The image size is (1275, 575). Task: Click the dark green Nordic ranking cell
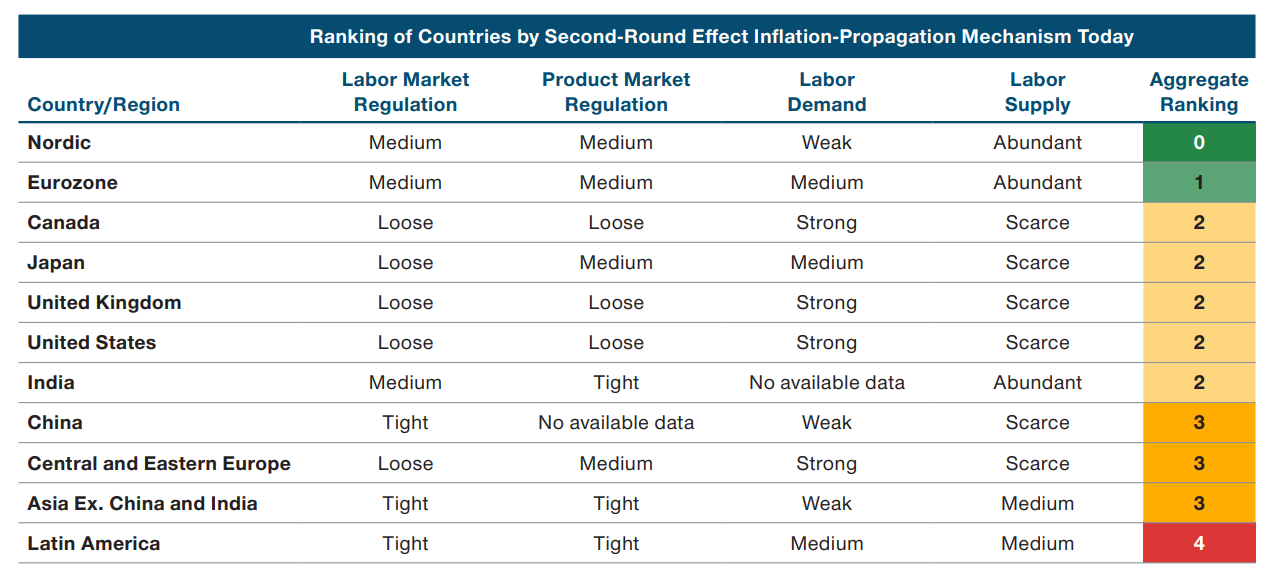(x=1198, y=142)
